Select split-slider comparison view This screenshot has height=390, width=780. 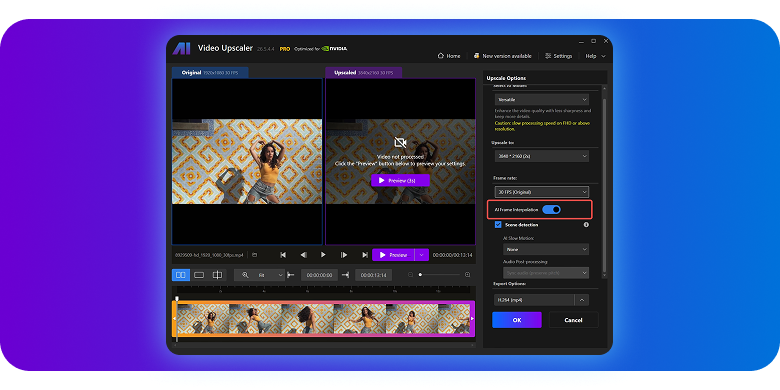click(x=217, y=275)
